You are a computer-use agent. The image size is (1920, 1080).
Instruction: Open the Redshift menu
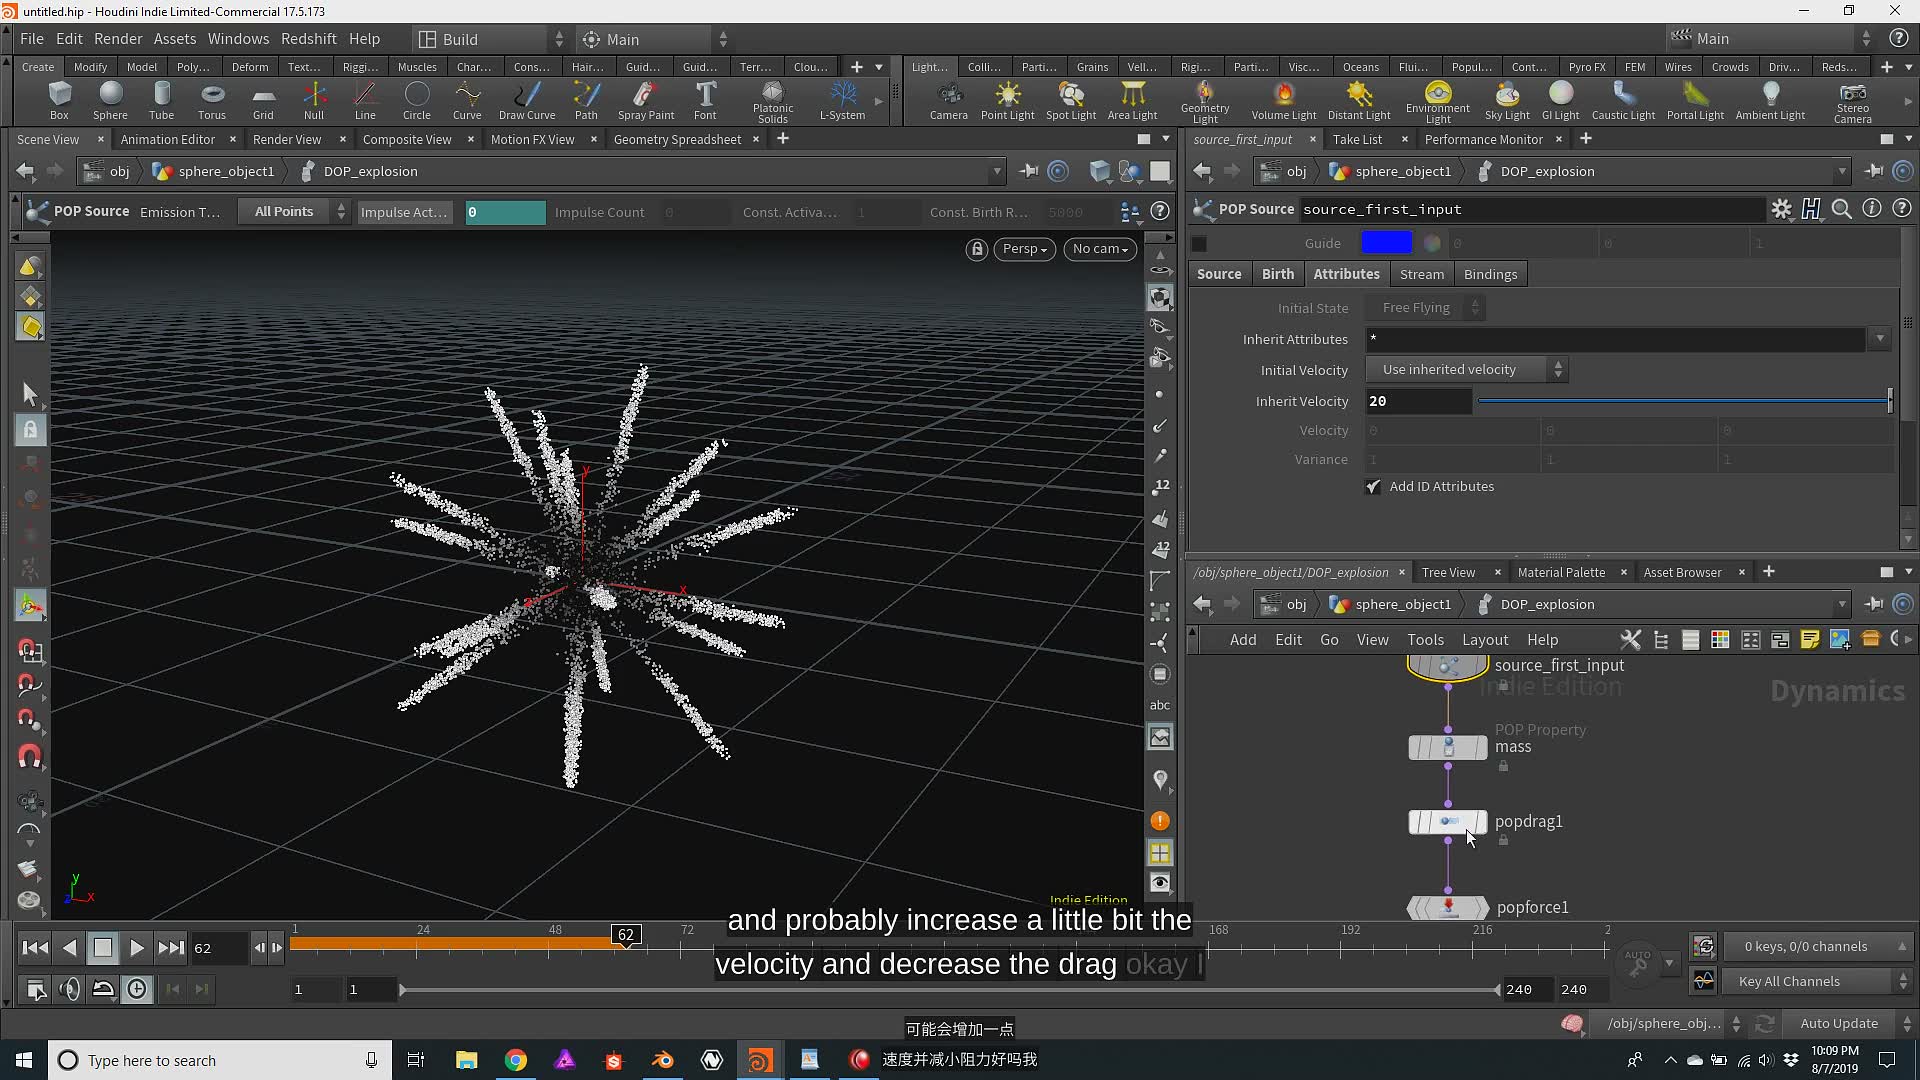pos(309,39)
